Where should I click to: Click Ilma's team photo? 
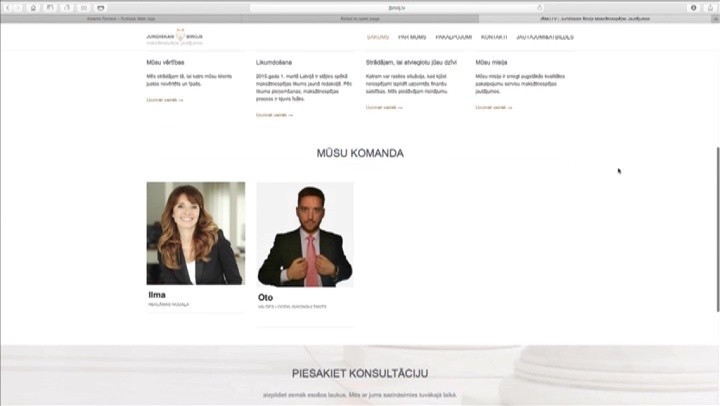(196, 233)
